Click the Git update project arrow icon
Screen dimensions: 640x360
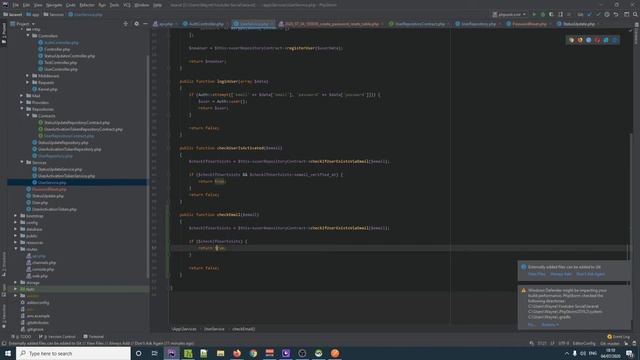pos(589,14)
